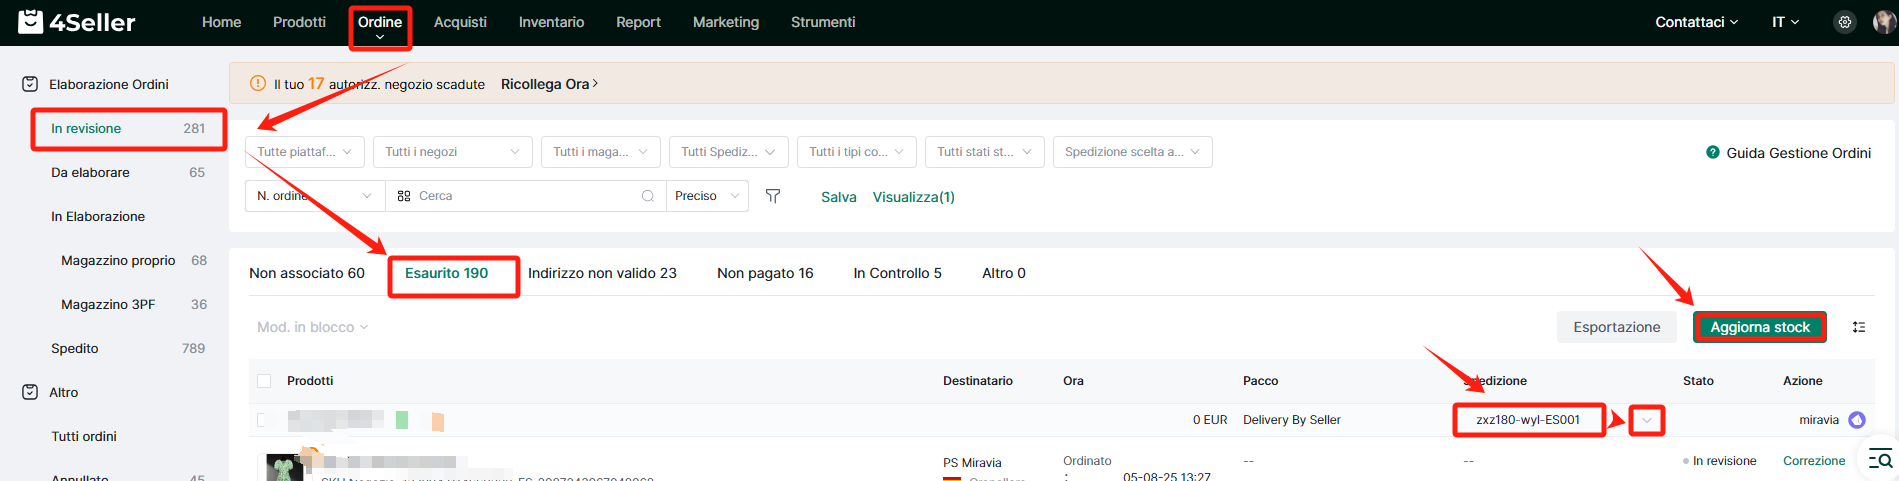
Task: Toggle the checkbox in first order row
Action: (x=264, y=420)
